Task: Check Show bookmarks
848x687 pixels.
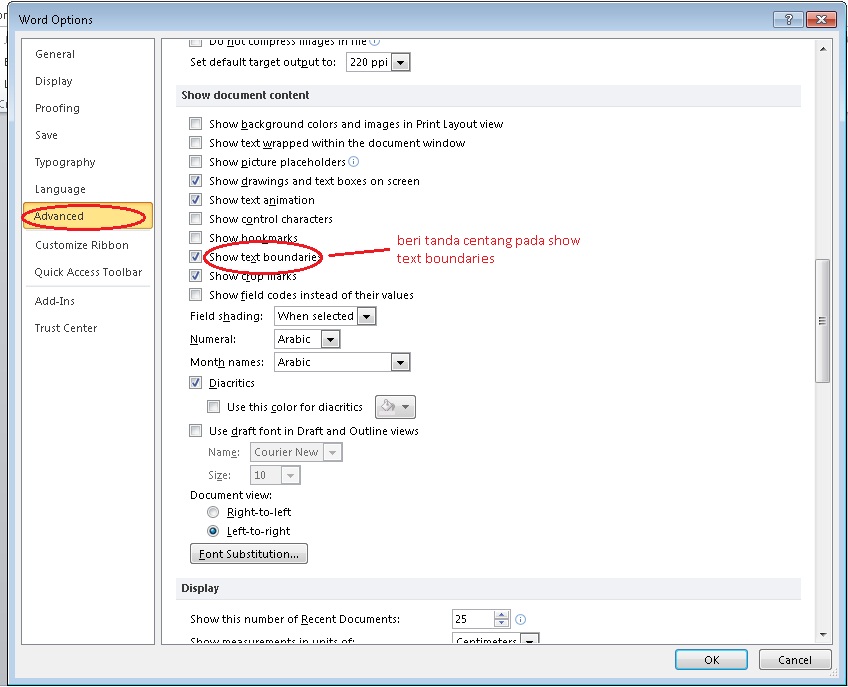Action: tap(195, 237)
